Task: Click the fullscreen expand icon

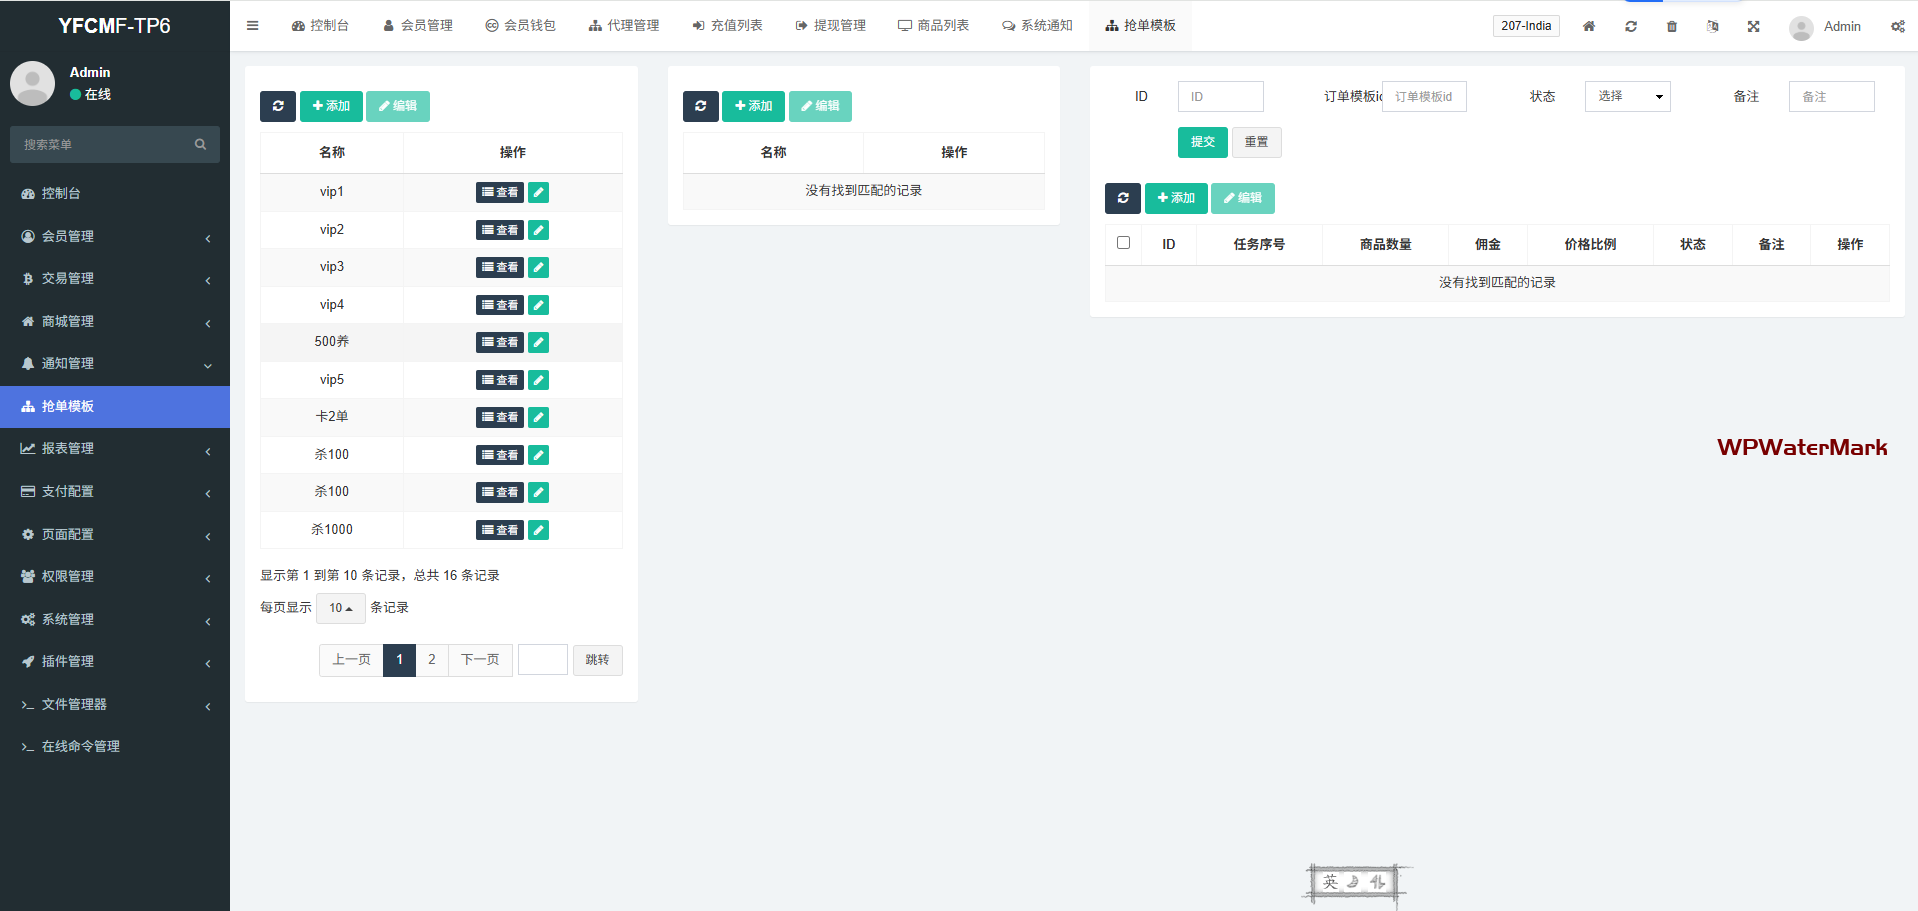Action: [x=1753, y=26]
